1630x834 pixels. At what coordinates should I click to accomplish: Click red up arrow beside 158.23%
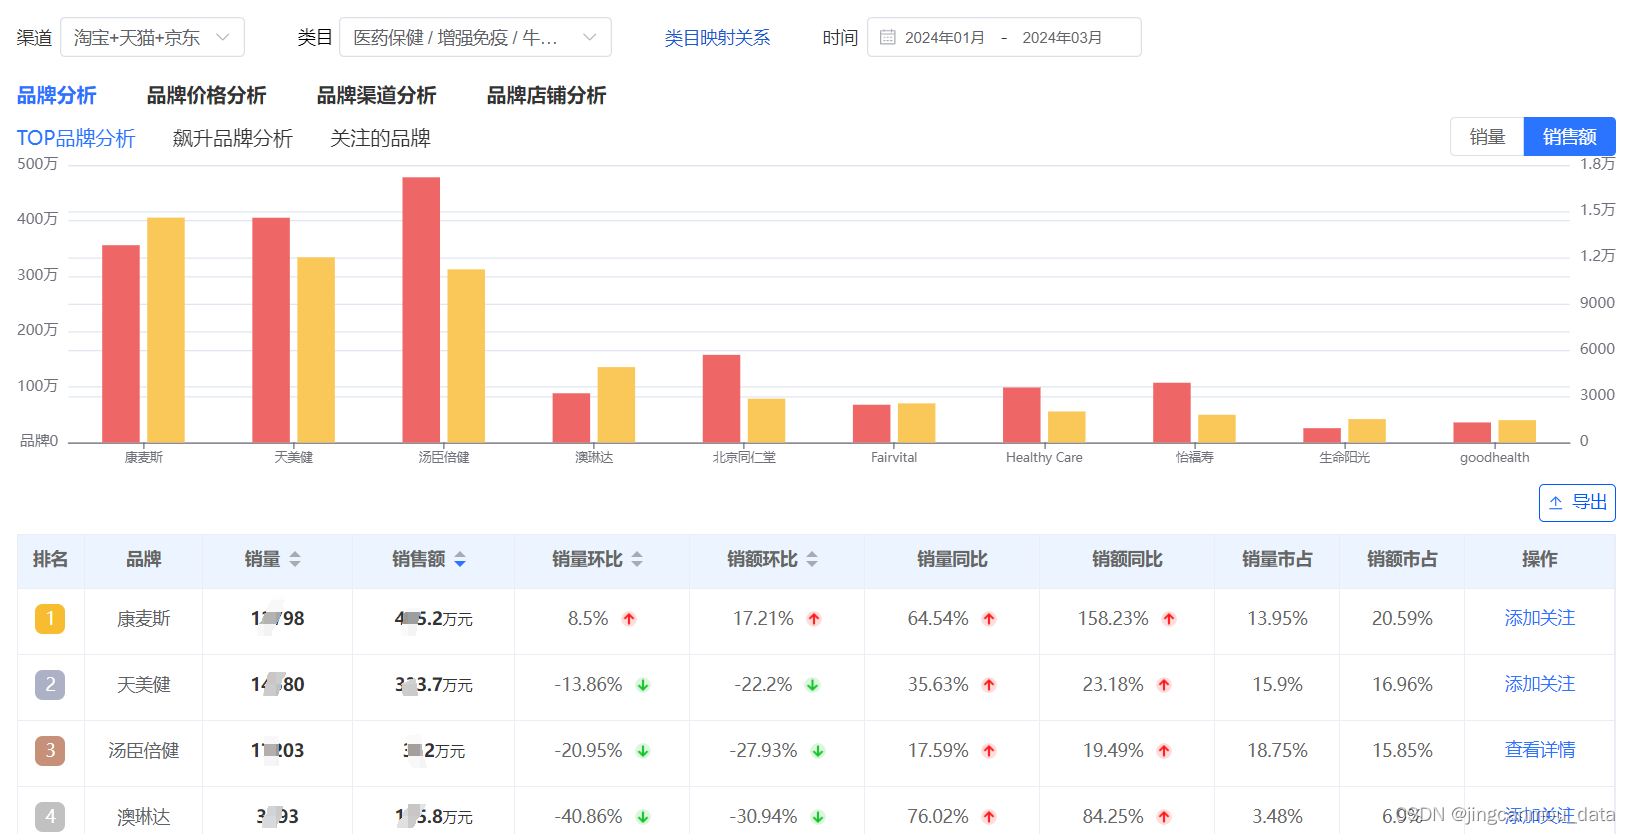[1169, 619]
